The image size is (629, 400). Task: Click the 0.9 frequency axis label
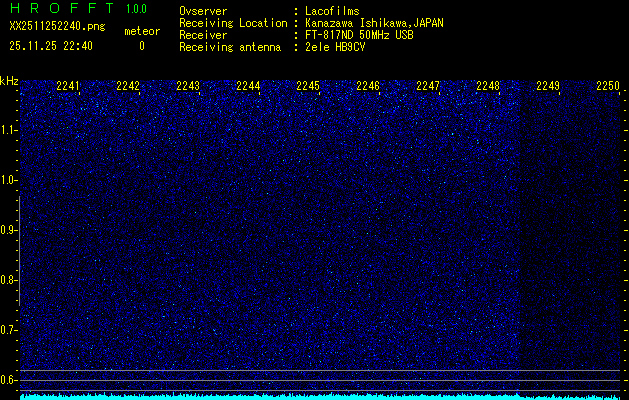point(9,230)
